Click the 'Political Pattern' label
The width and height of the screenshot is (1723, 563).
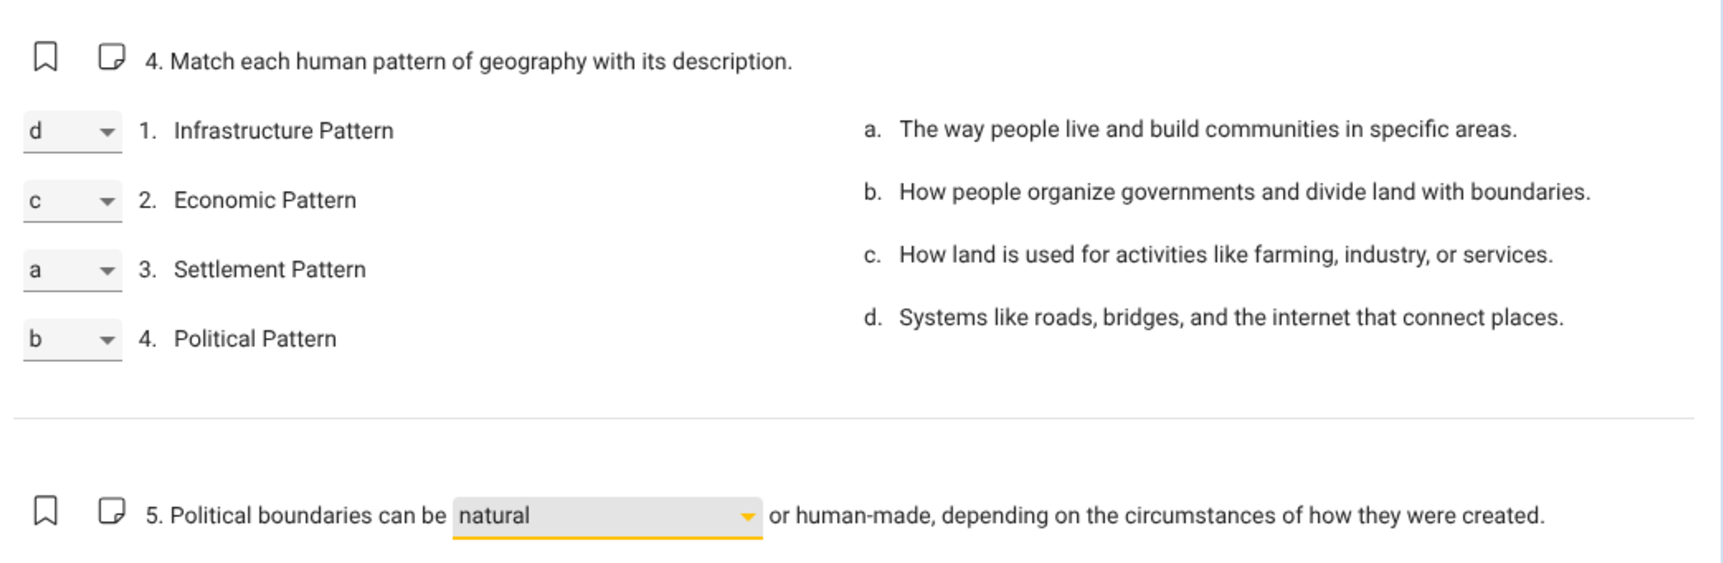pos(254,339)
